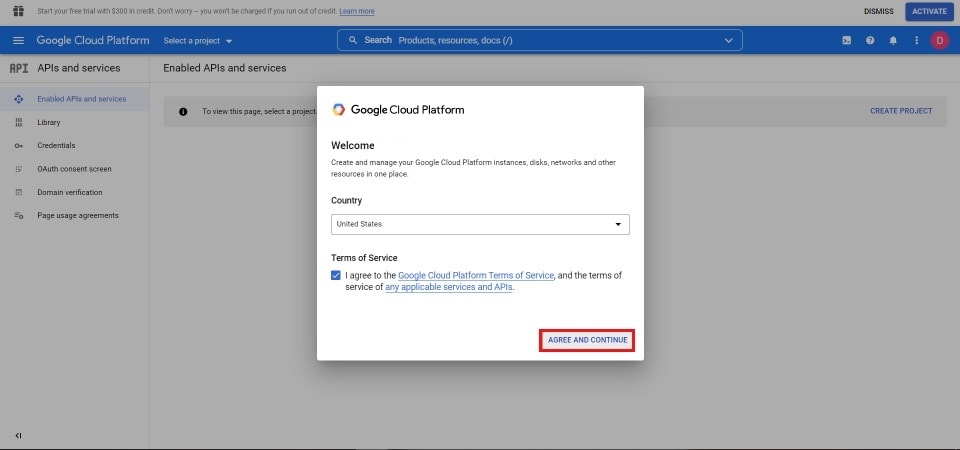The width and height of the screenshot is (960, 450).
Task: Open the hamburger navigation menu
Action: 18,40
